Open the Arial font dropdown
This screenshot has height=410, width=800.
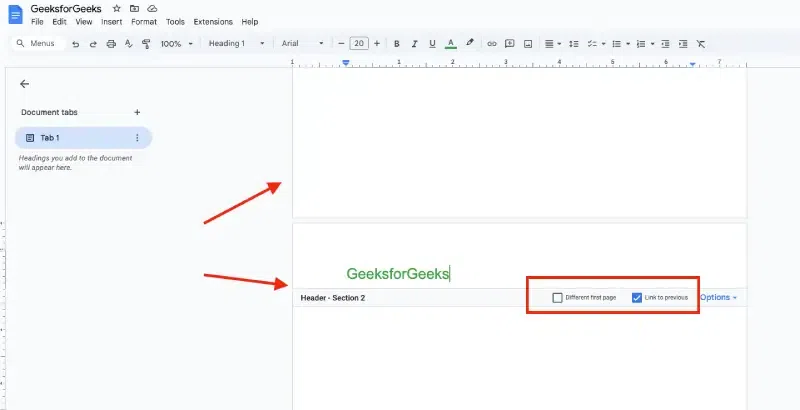pos(303,43)
